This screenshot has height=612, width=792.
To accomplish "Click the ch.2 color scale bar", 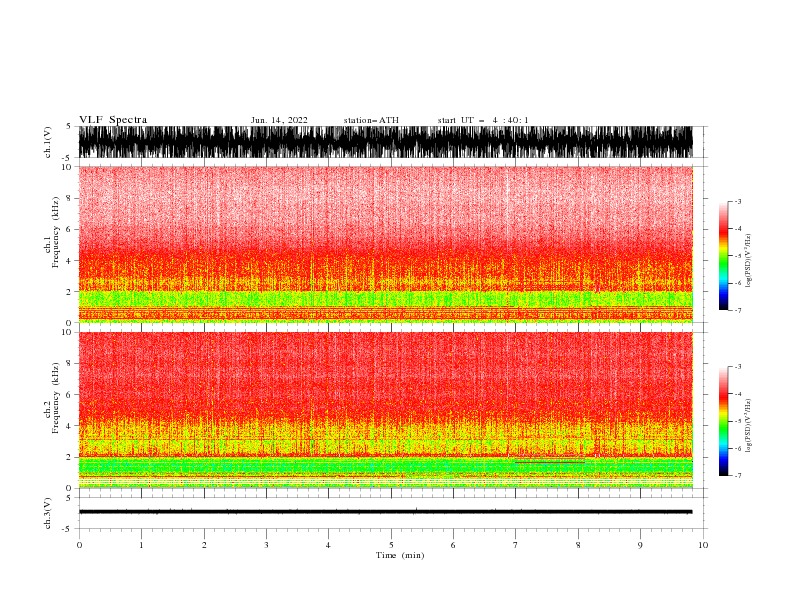I will tap(723, 421).
